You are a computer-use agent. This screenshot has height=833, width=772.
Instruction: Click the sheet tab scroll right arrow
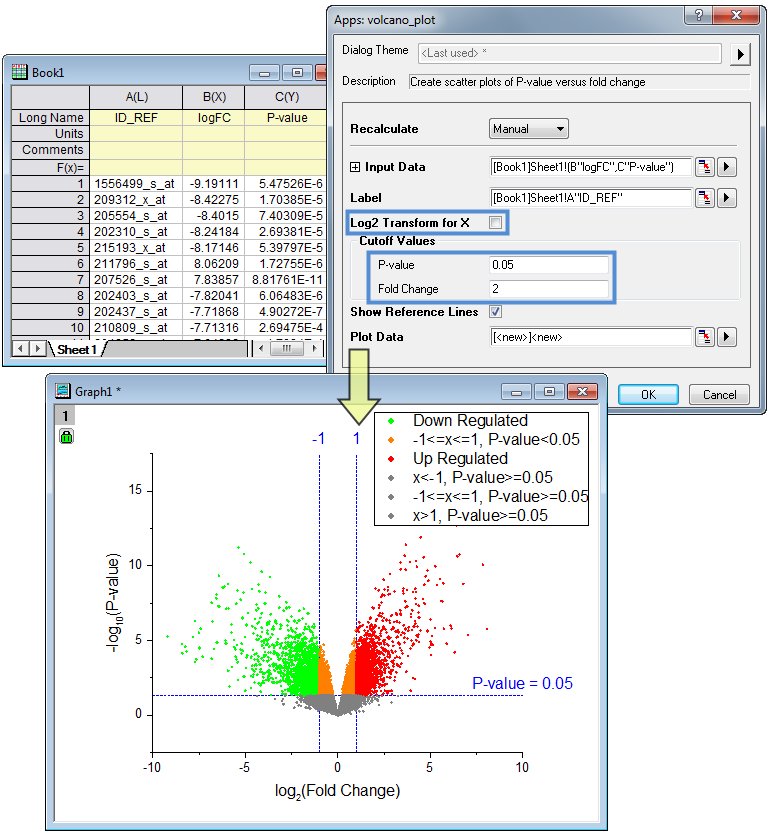tap(37, 349)
